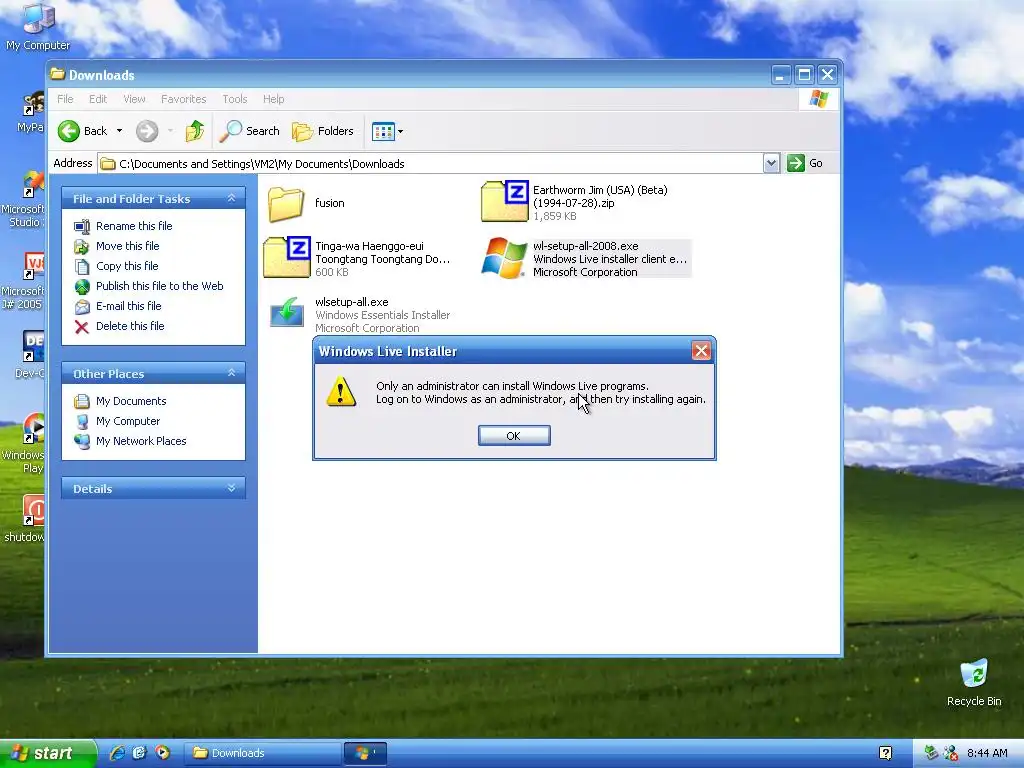
Task: Select Earthworm Jim zip file icon
Action: click(x=504, y=201)
